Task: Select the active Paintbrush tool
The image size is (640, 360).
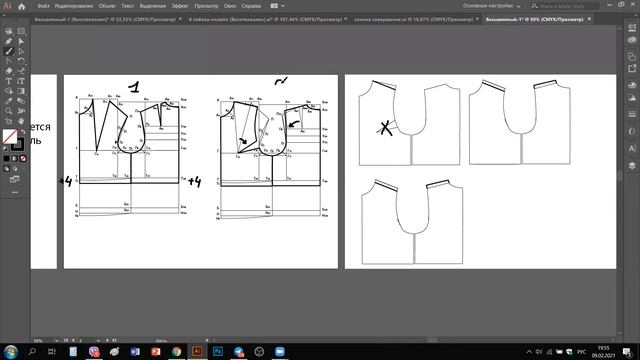Action: [9, 51]
